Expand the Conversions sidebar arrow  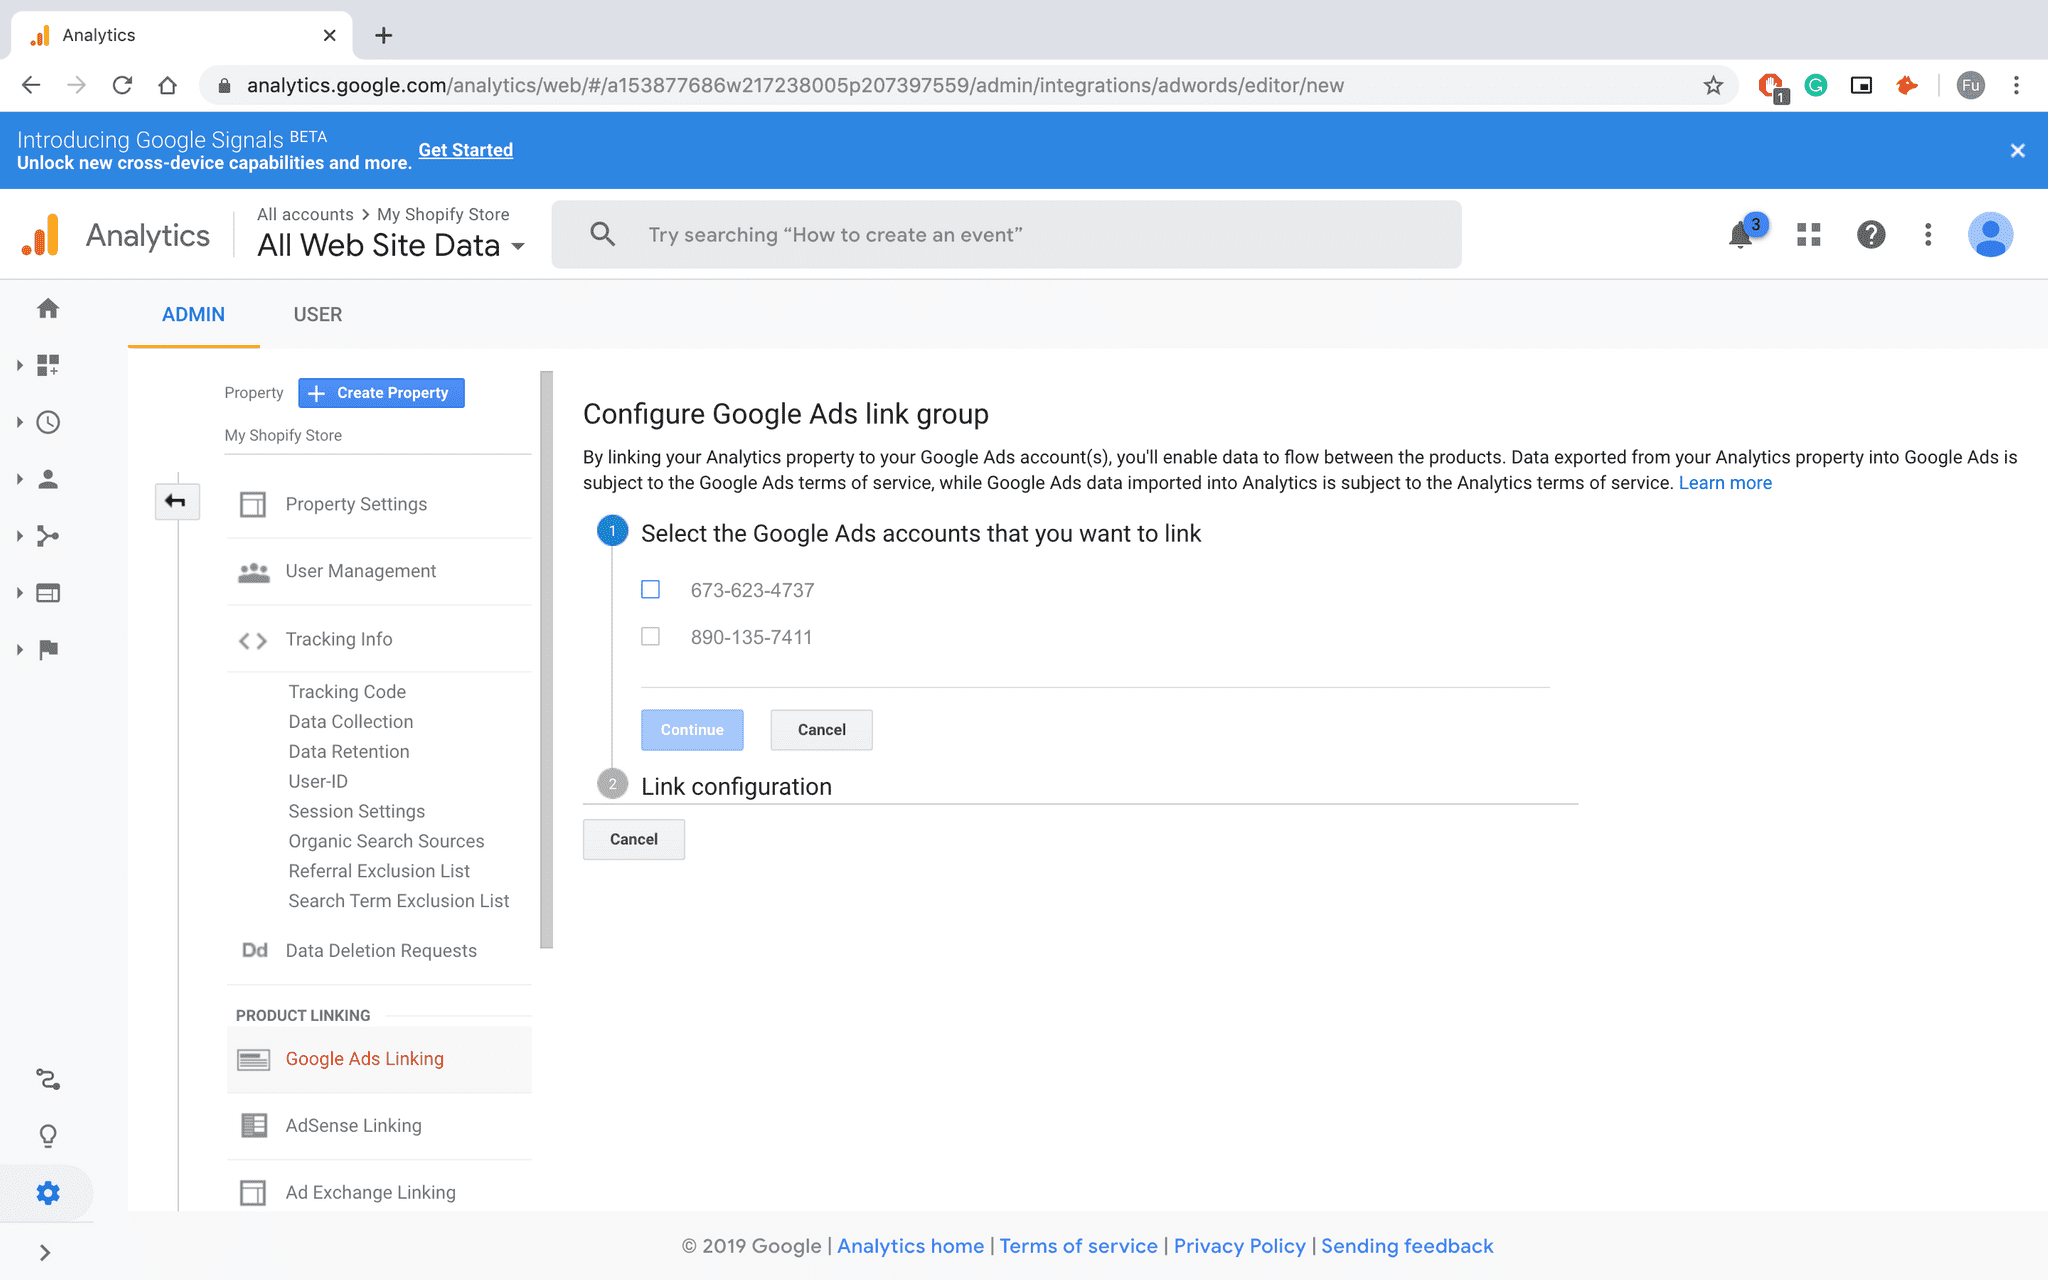(x=19, y=650)
